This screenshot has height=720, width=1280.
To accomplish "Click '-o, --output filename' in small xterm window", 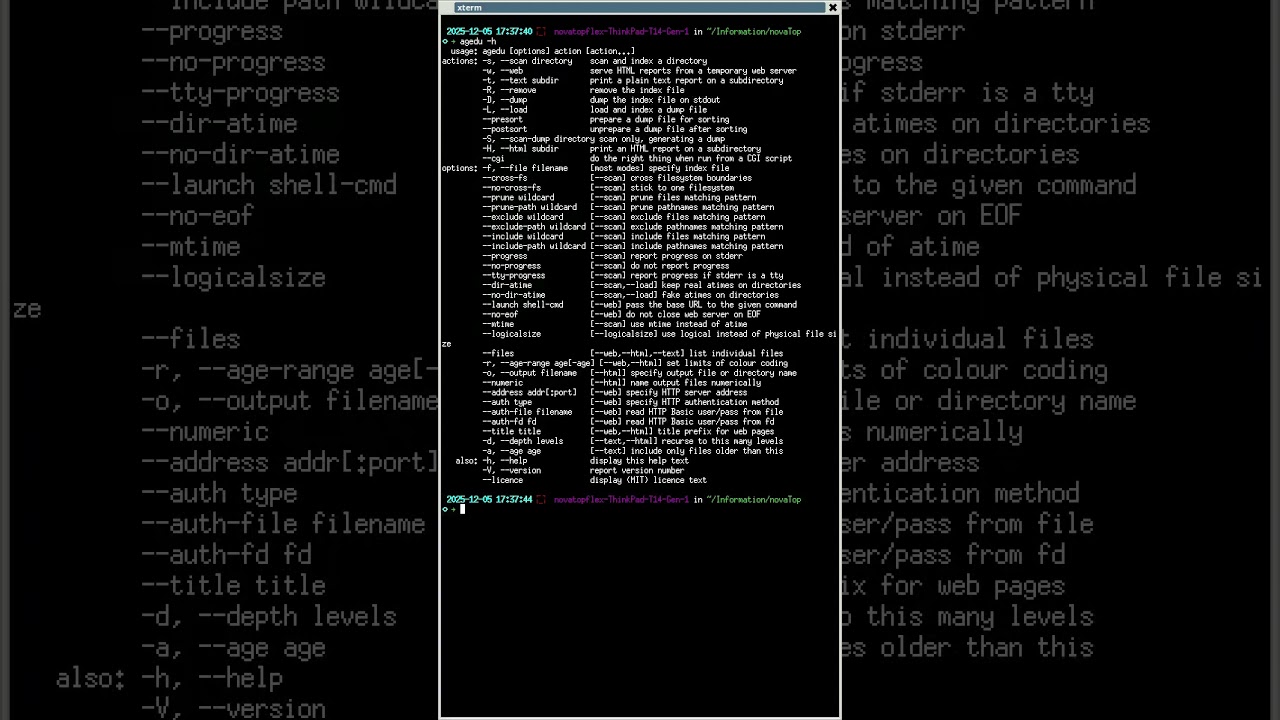I will click(x=529, y=373).
